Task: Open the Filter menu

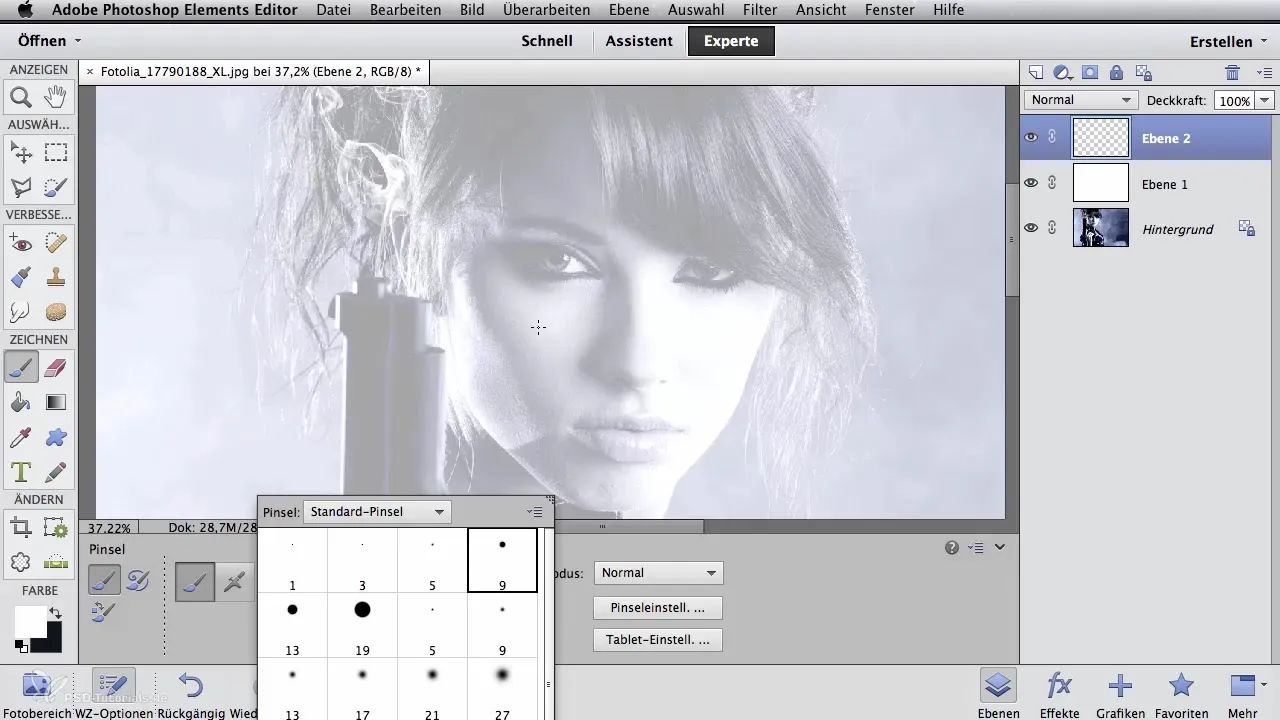Action: tap(758, 10)
